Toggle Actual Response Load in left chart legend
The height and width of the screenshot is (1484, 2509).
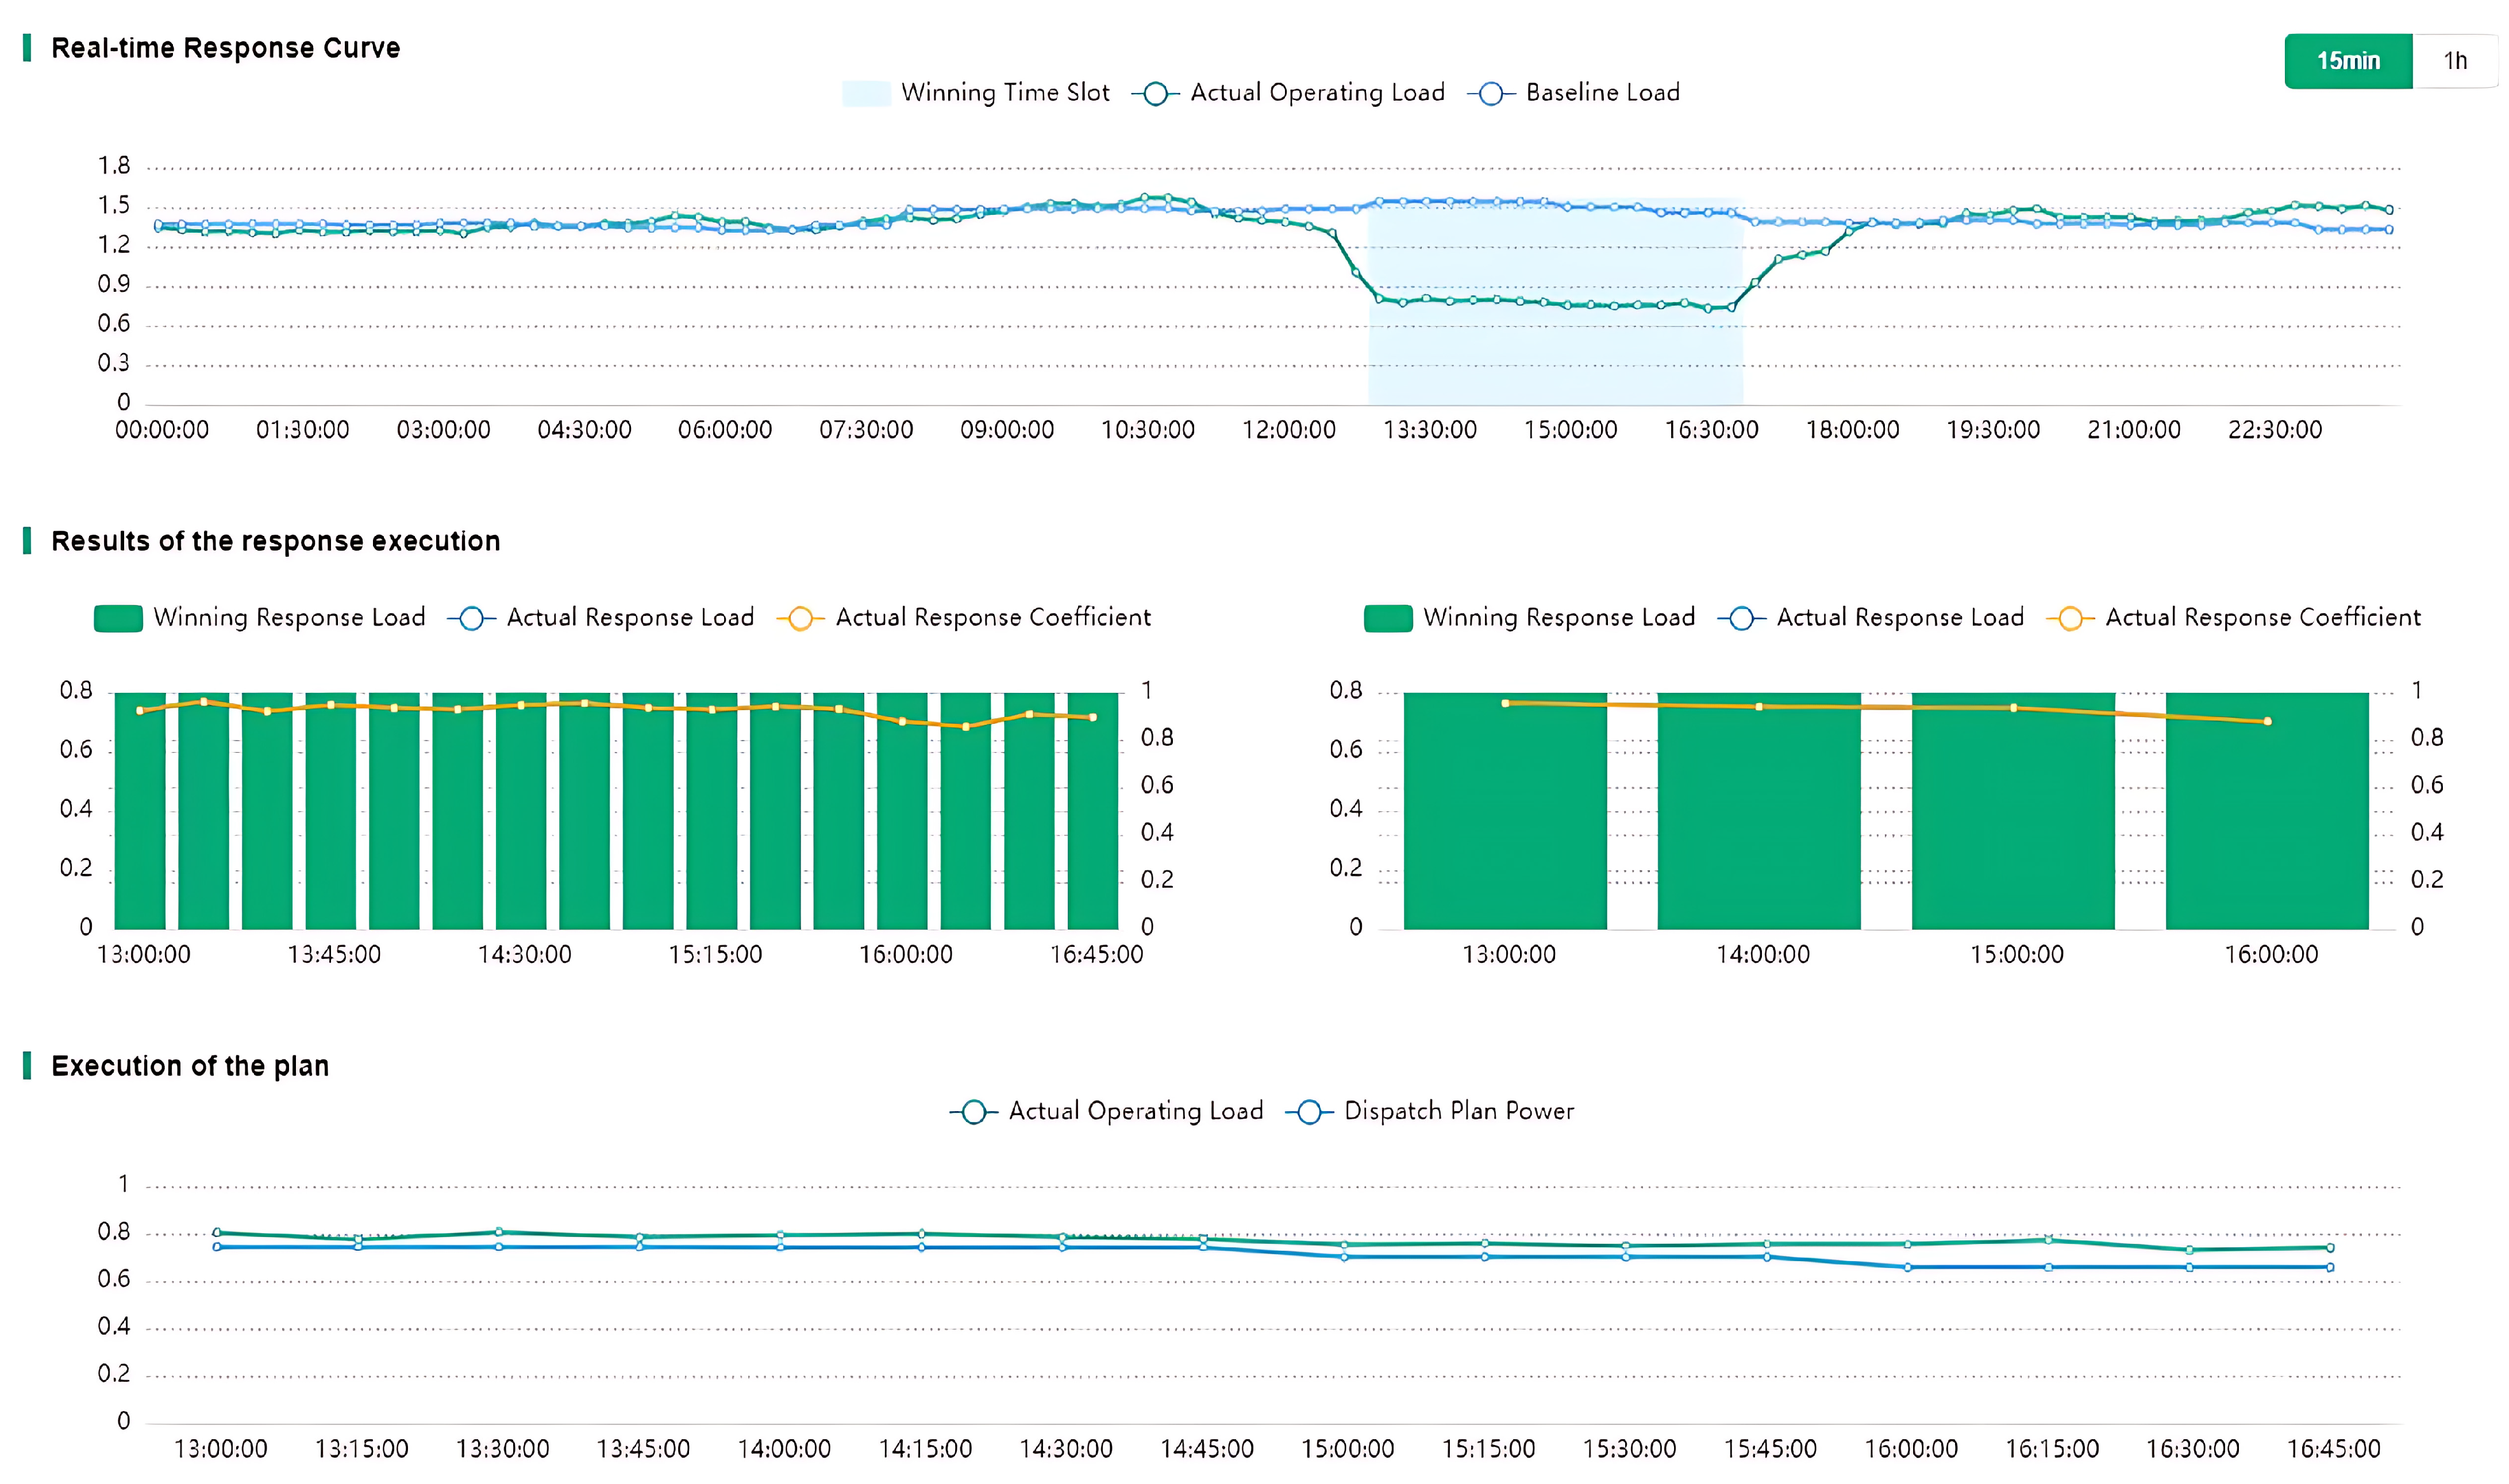click(471, 618)
